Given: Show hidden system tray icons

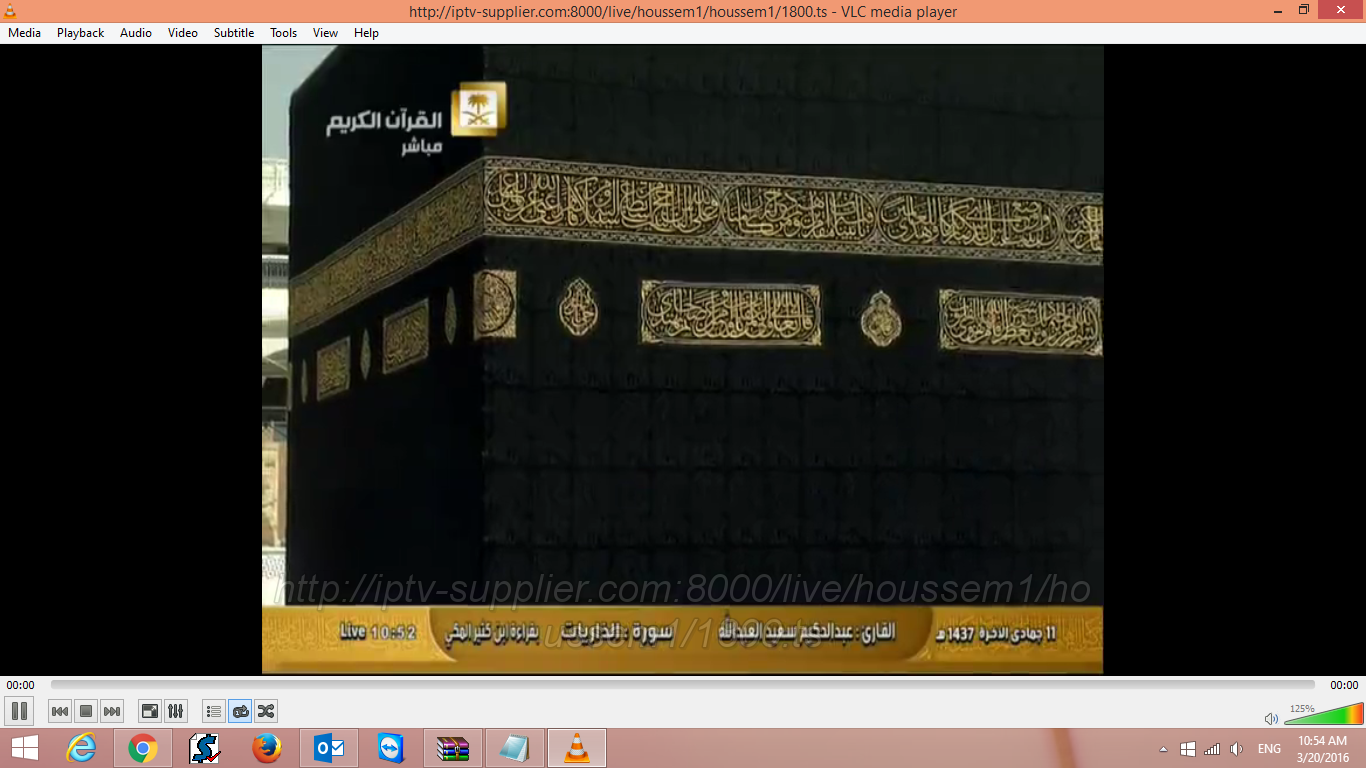Looking at the screenshot, I should point(1163,749).
